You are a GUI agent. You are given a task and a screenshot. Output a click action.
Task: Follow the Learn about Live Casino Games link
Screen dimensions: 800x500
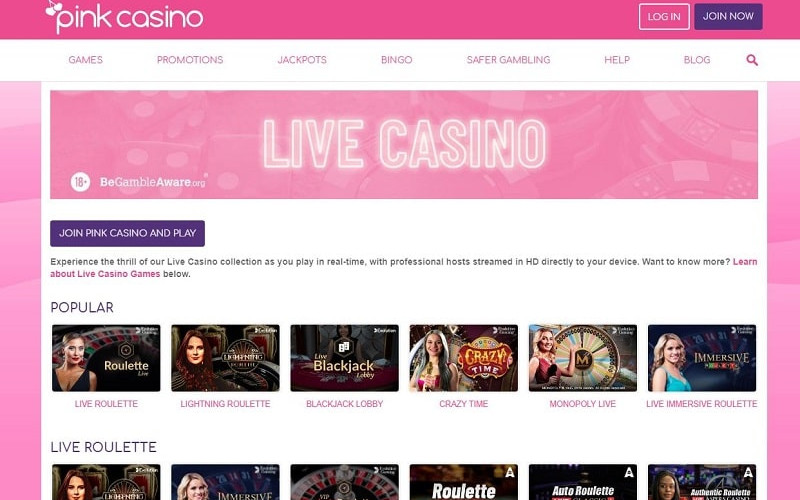coord(403,267)
